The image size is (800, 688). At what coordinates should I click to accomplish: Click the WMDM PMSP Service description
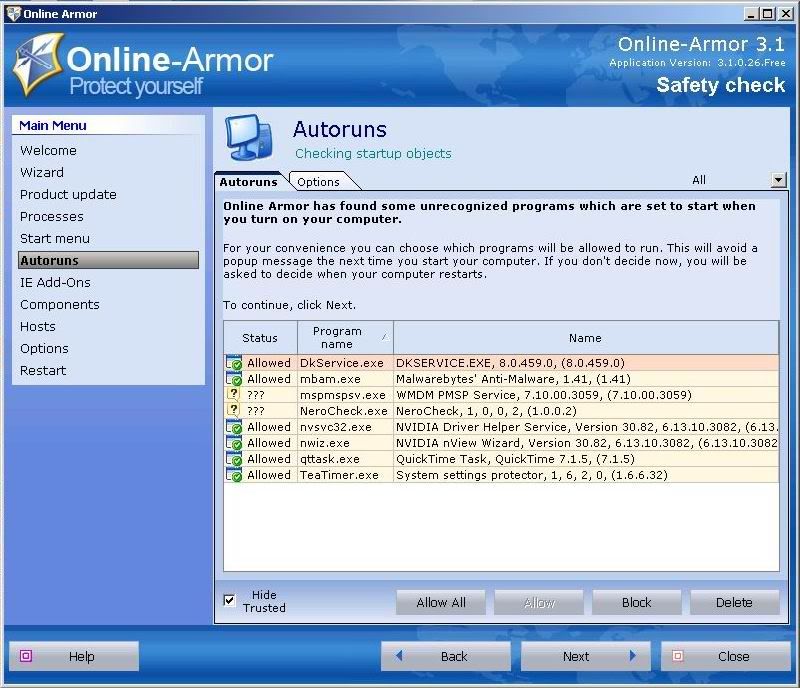pos(544,395)
